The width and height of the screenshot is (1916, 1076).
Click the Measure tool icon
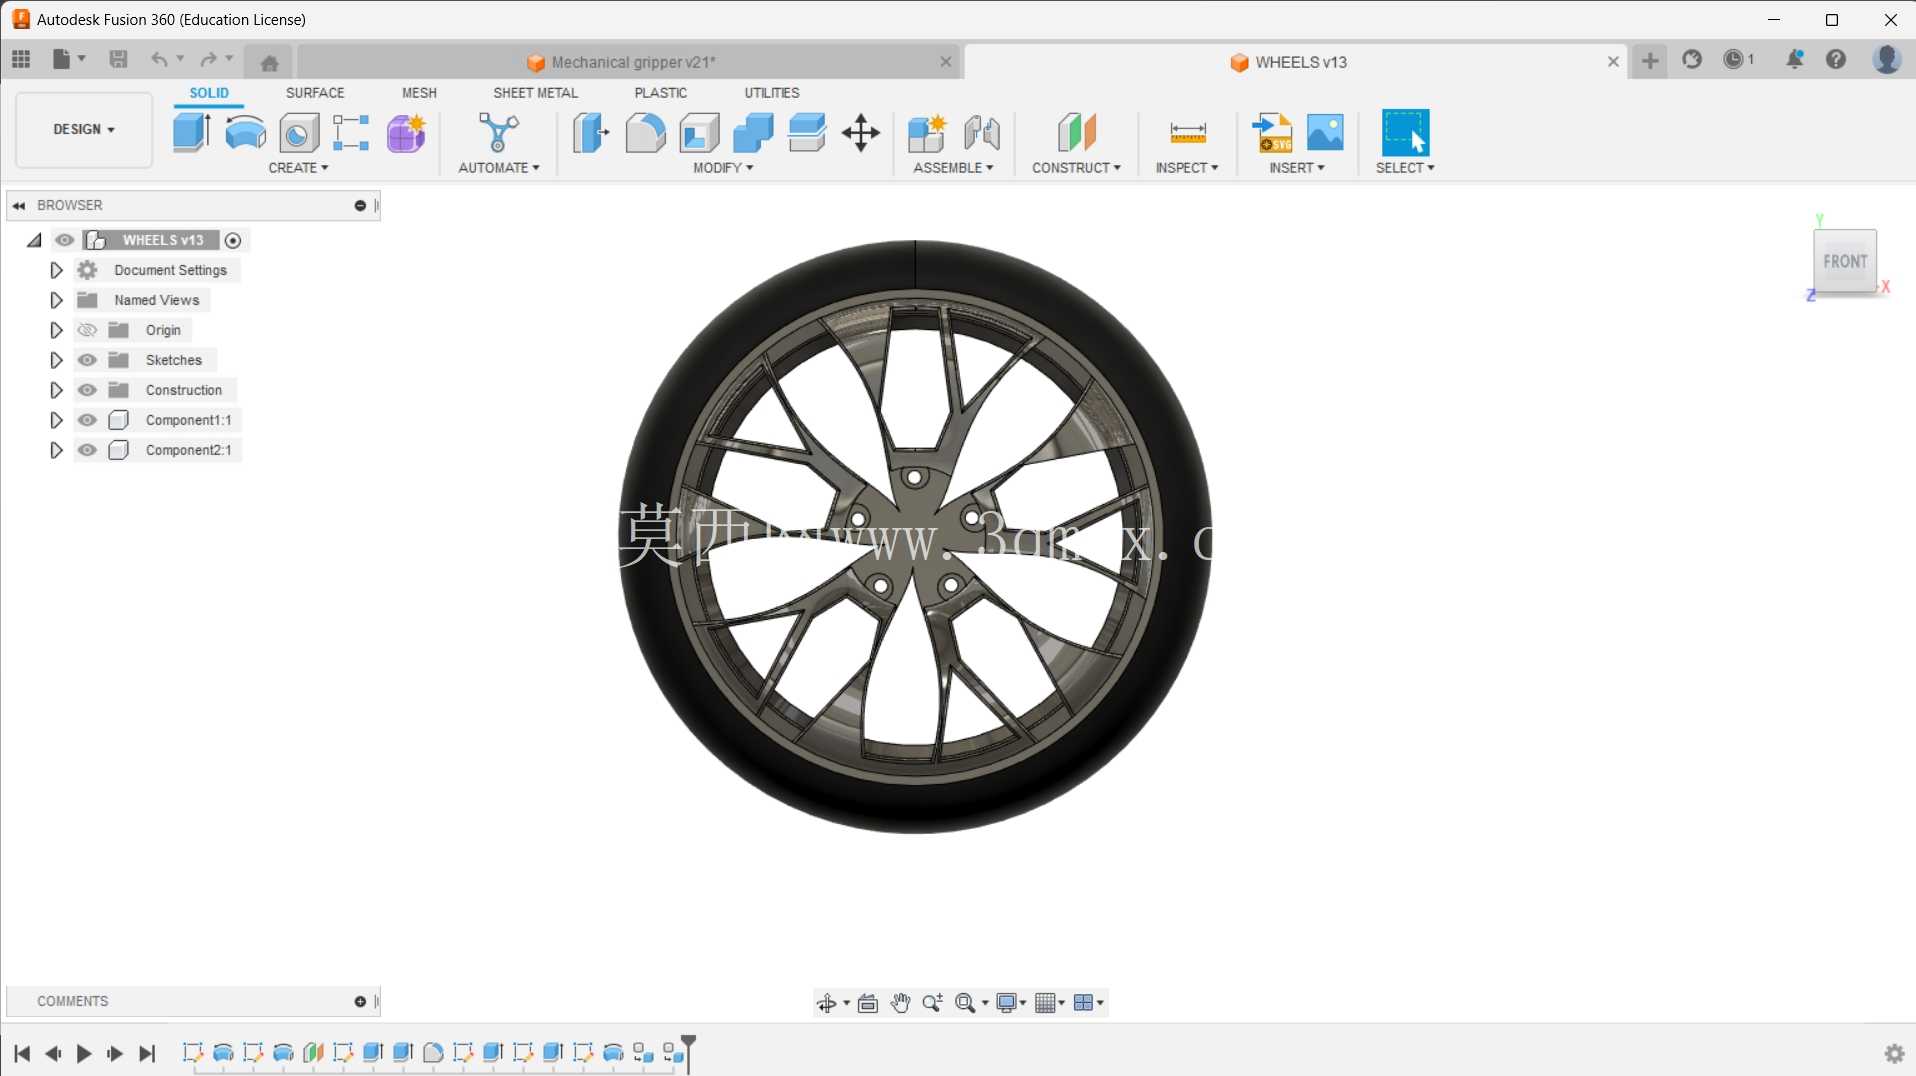[1187, 132]
